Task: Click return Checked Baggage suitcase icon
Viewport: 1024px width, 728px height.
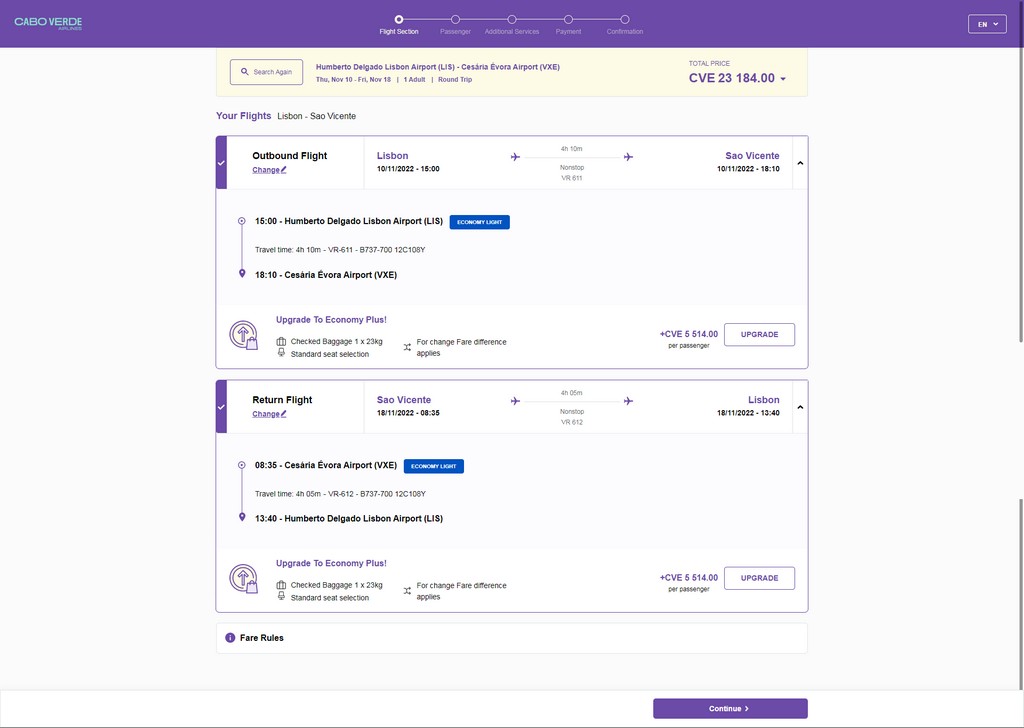Action: tap(281, 585)
